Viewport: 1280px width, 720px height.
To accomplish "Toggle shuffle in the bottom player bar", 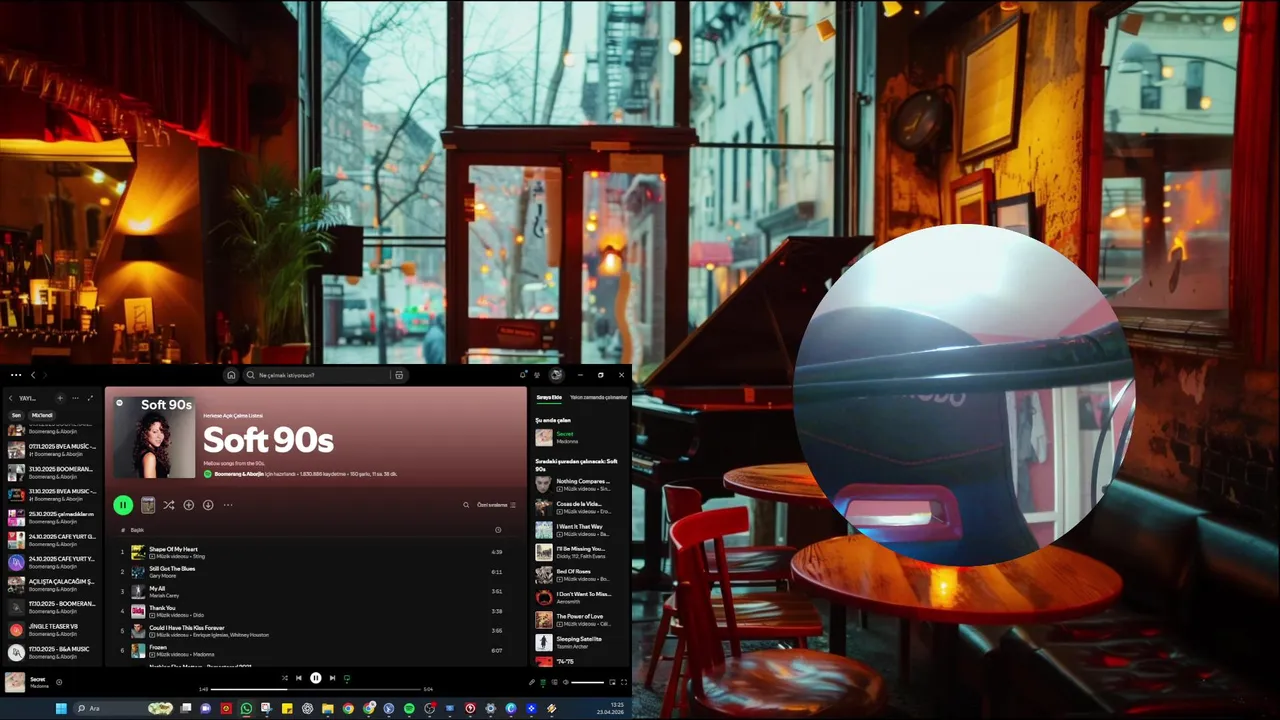I will click(284, 678).
